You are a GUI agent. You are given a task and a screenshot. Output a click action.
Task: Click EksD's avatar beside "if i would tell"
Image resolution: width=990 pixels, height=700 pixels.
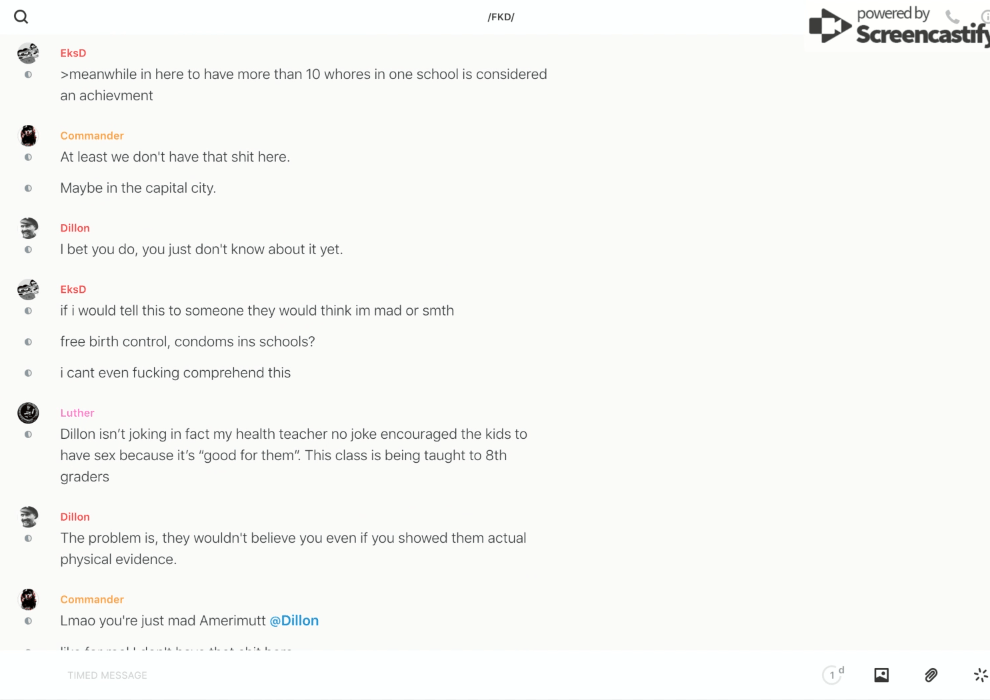(x=28, y=289)
